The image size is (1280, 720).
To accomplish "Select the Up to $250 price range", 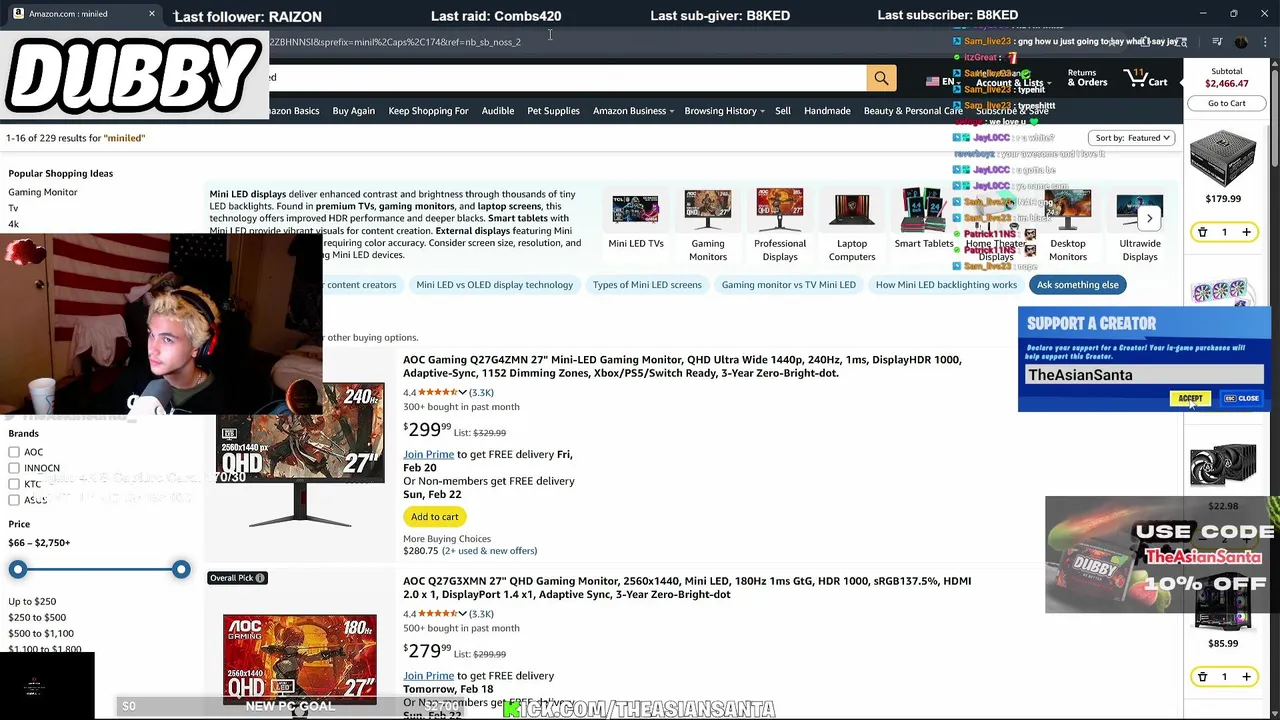I will (x=32, y=602).
